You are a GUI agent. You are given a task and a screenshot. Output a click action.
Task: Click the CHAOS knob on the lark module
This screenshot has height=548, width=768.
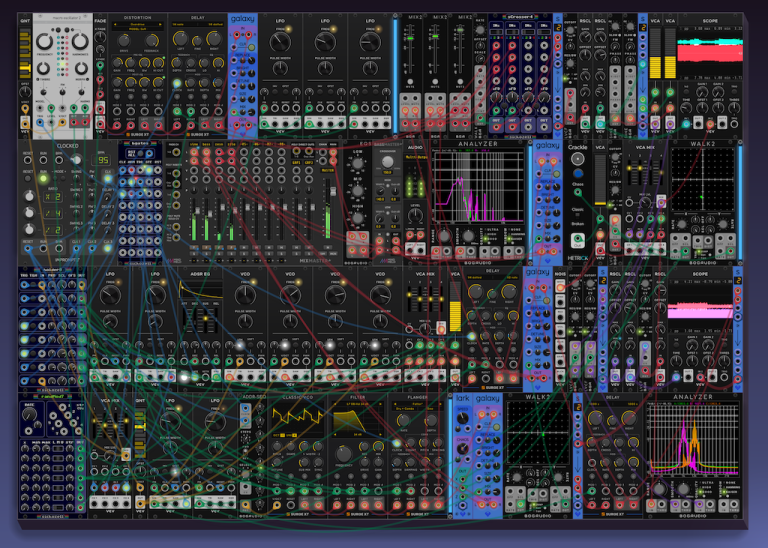462,449
